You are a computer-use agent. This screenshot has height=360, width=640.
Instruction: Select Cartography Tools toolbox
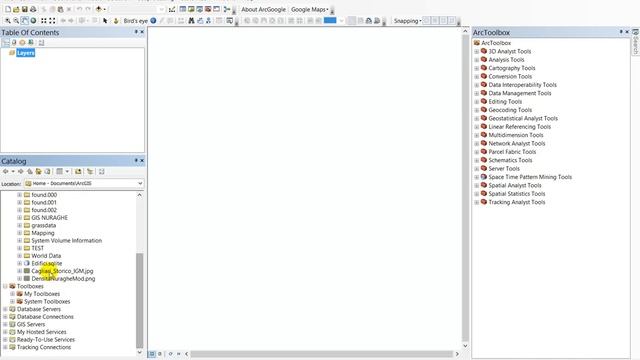(511, 68)
